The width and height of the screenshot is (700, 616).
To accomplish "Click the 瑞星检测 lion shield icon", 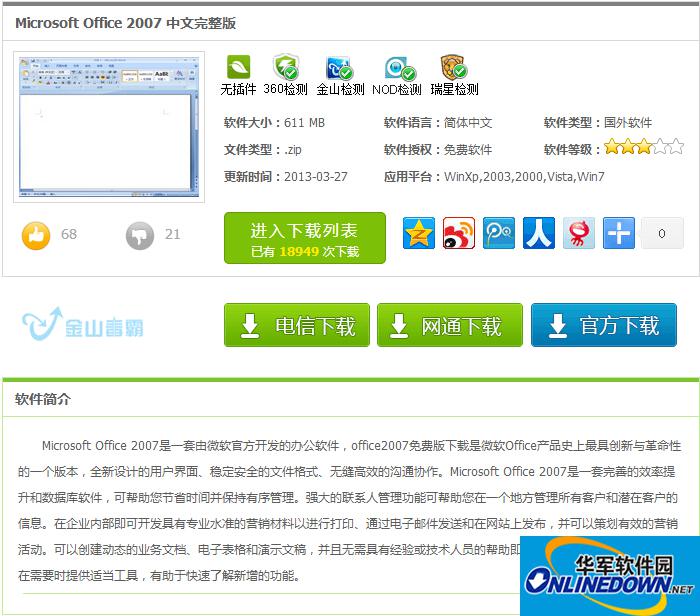I will [454, 67].
